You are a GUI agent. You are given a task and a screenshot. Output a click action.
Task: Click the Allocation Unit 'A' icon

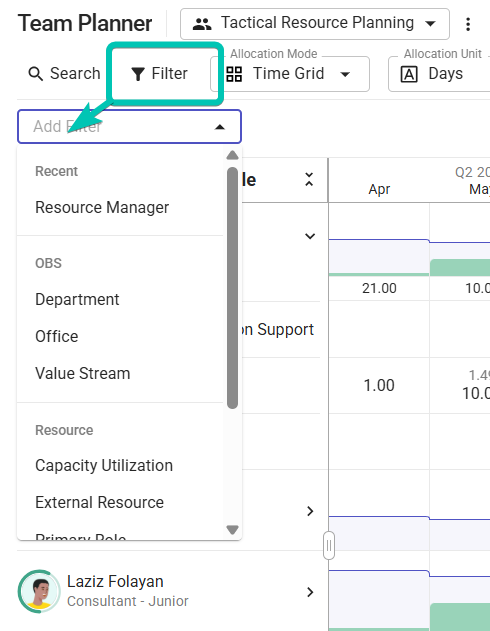[x=409, y=74]
